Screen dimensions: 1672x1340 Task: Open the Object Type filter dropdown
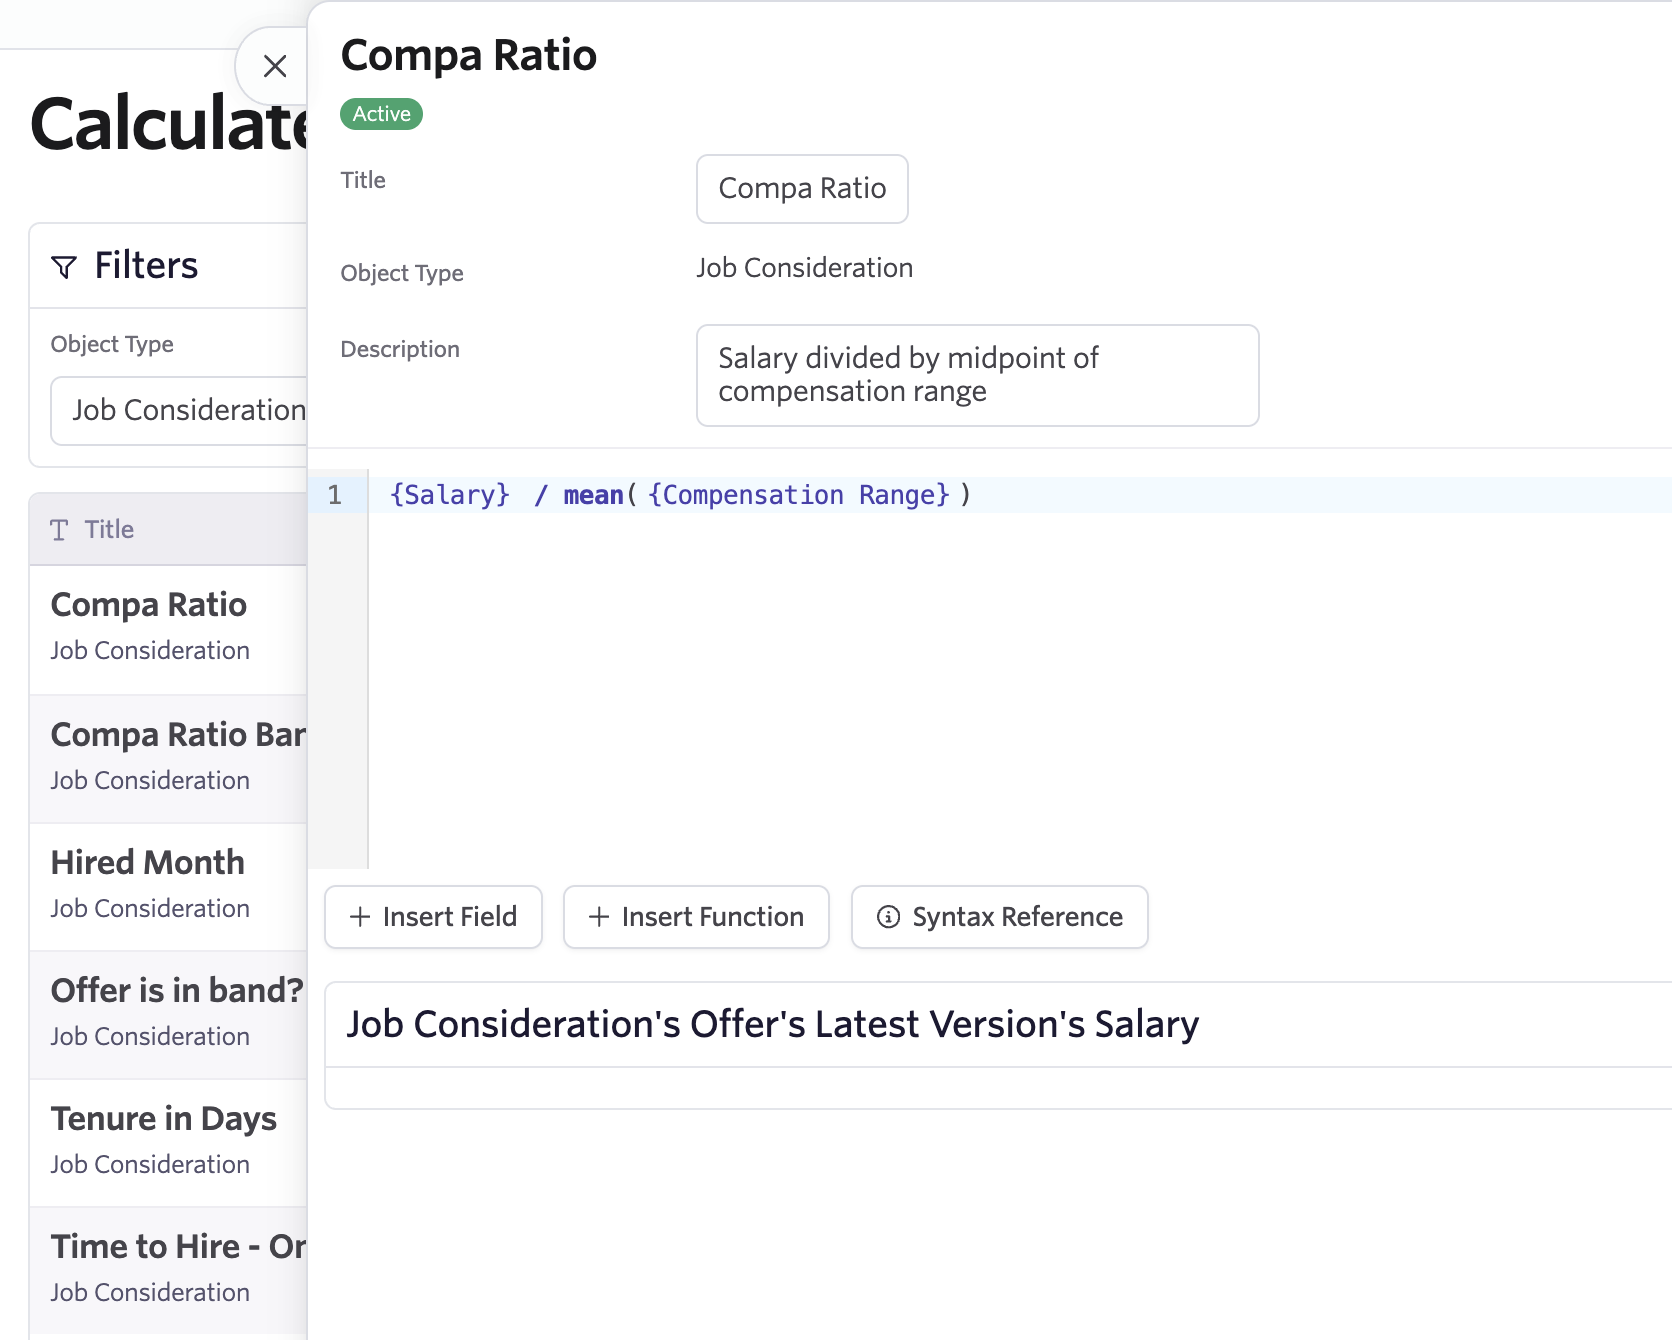point(180,410)
